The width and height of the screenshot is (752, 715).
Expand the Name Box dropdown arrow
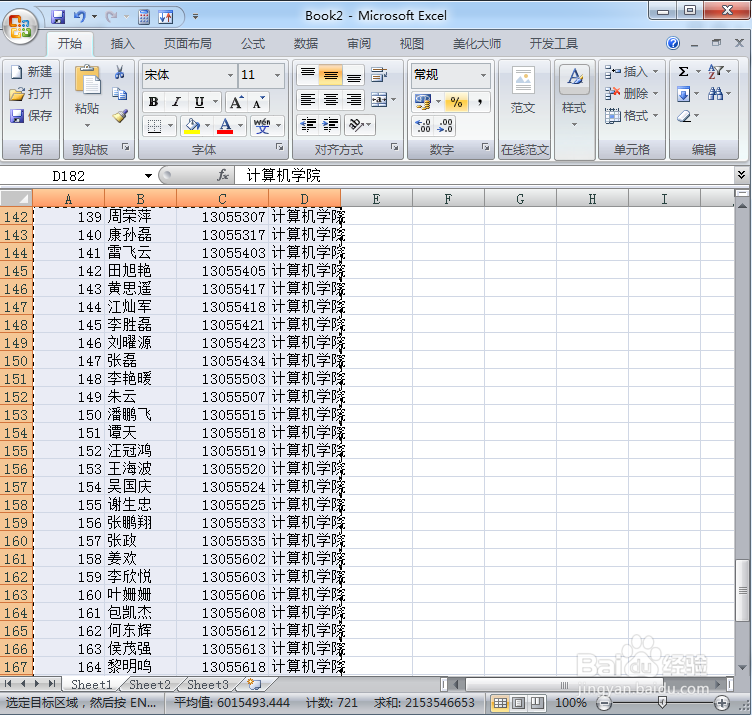click(x=148, y=176)
